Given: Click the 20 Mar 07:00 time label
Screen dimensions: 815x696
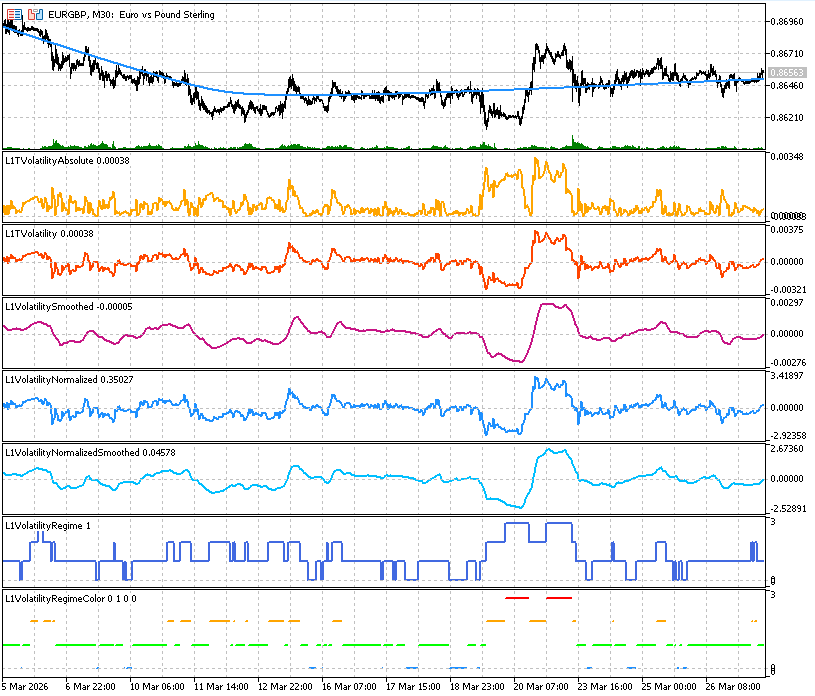Looking at the screenshot, I should coord(541,687).
